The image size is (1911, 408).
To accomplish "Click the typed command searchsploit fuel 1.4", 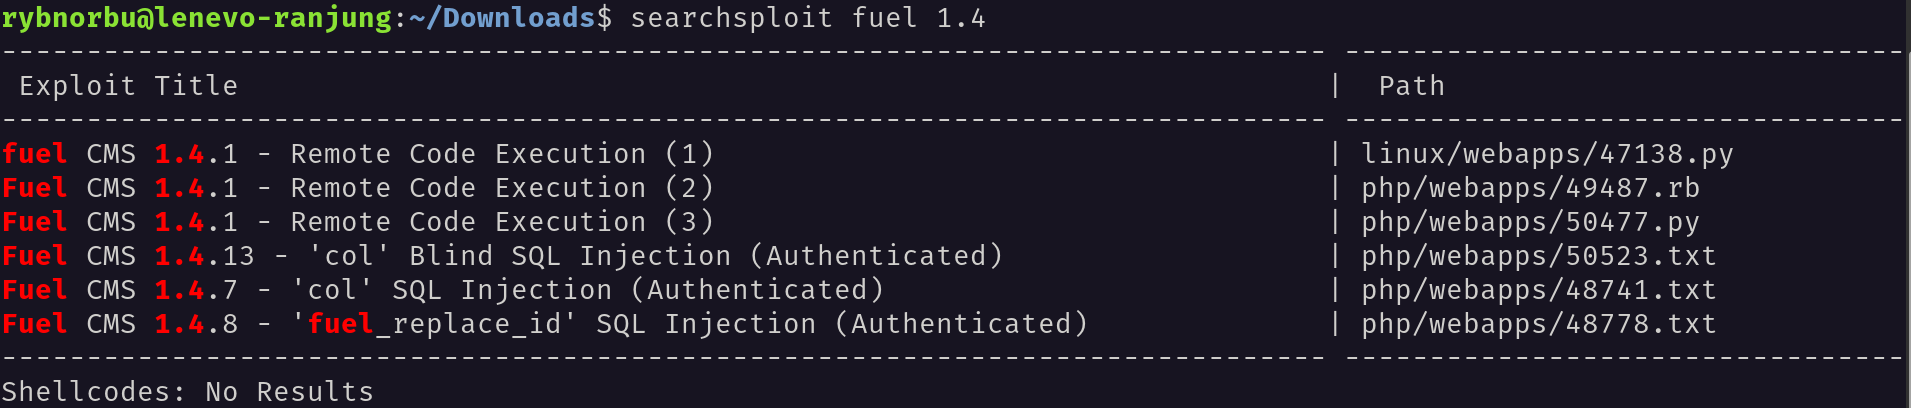I will [808, 18].
